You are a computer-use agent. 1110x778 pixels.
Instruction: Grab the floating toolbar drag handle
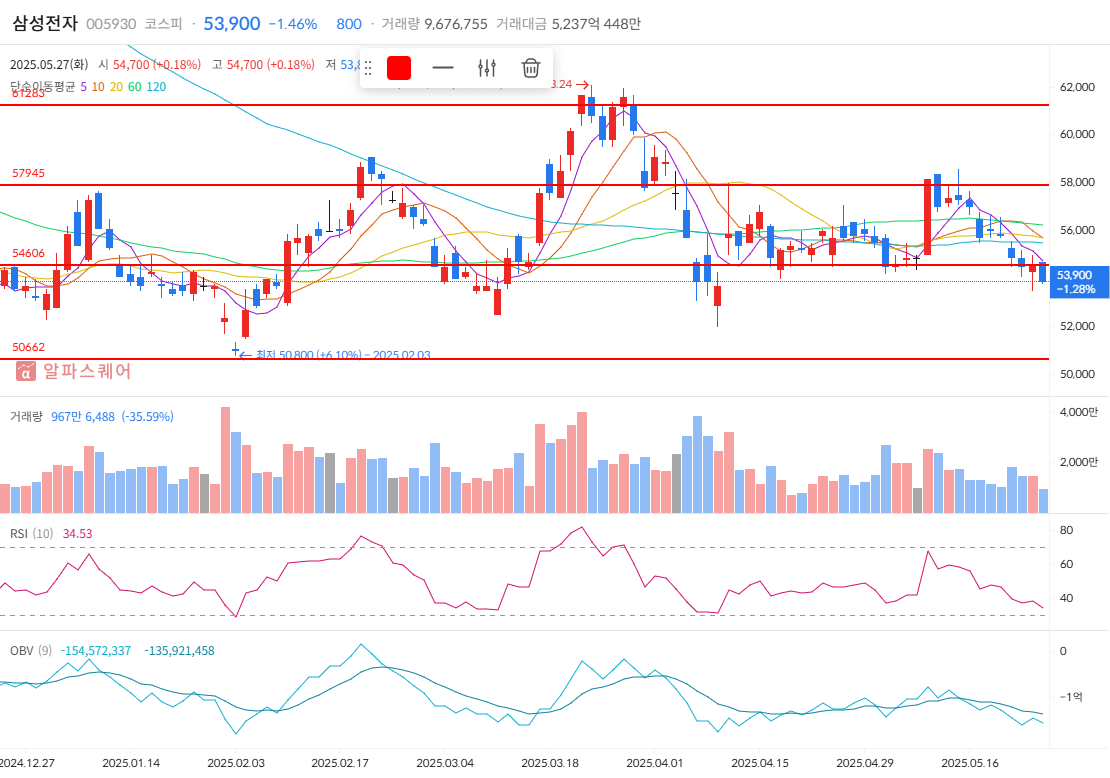pos(368,68)
